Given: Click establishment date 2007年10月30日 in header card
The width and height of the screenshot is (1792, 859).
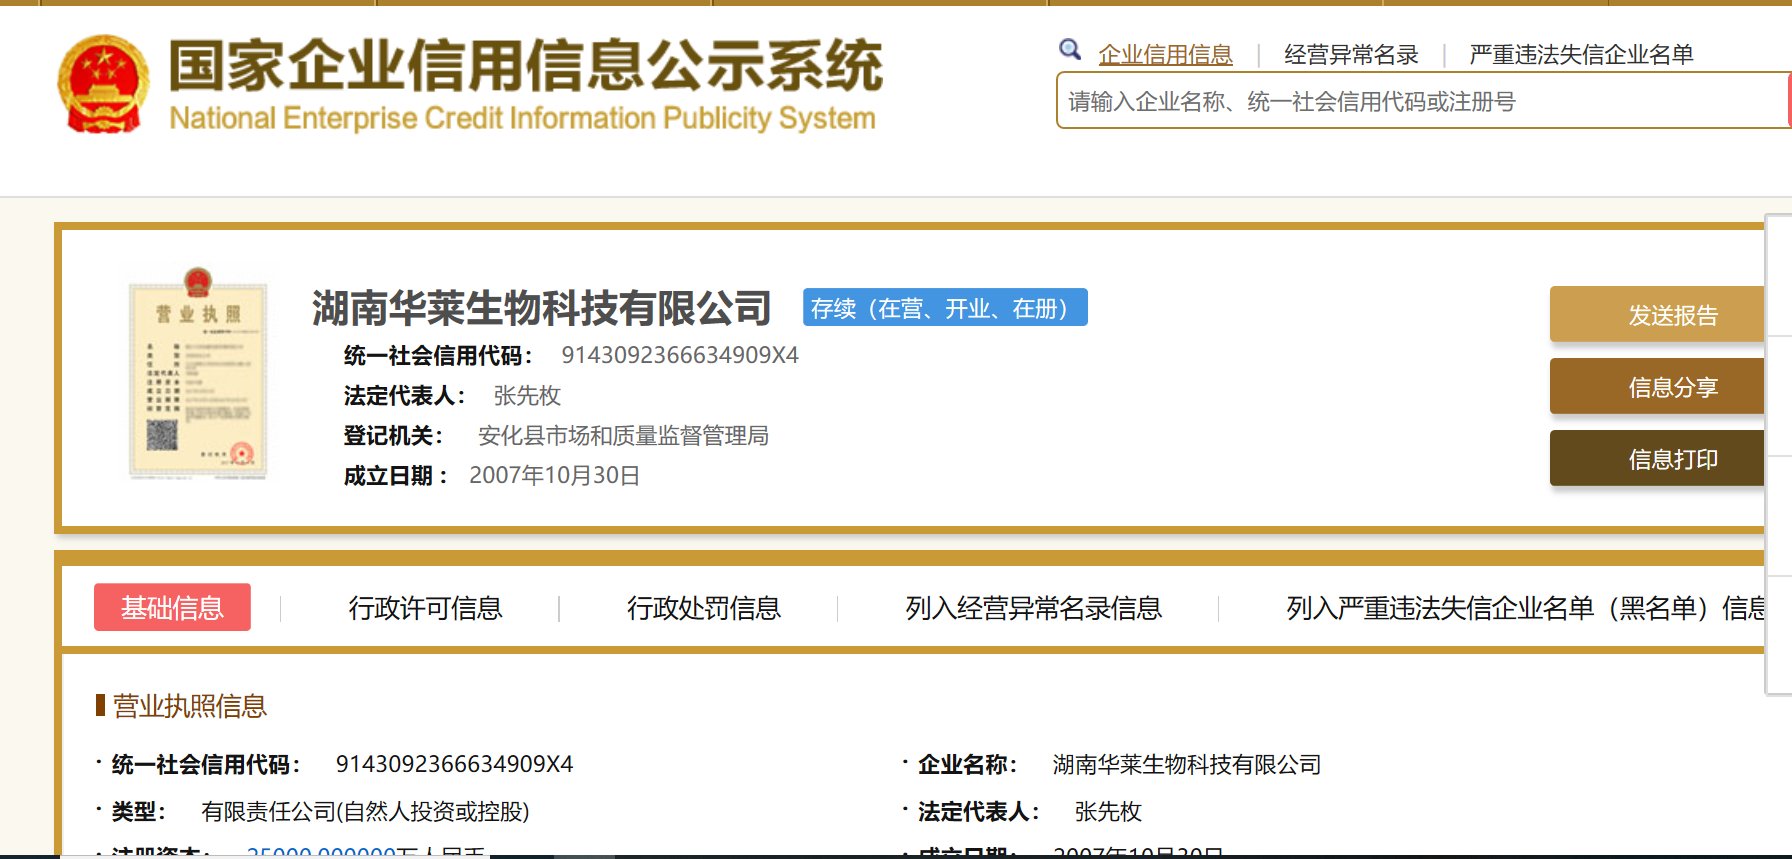Looking at the screenshot, I should (x=555, y=475).
